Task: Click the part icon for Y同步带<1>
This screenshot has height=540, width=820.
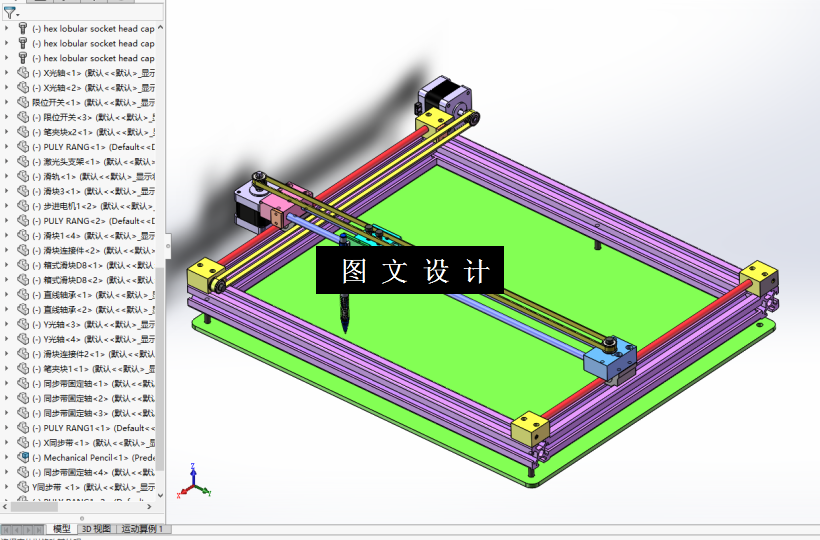Action: coord(23,487)
